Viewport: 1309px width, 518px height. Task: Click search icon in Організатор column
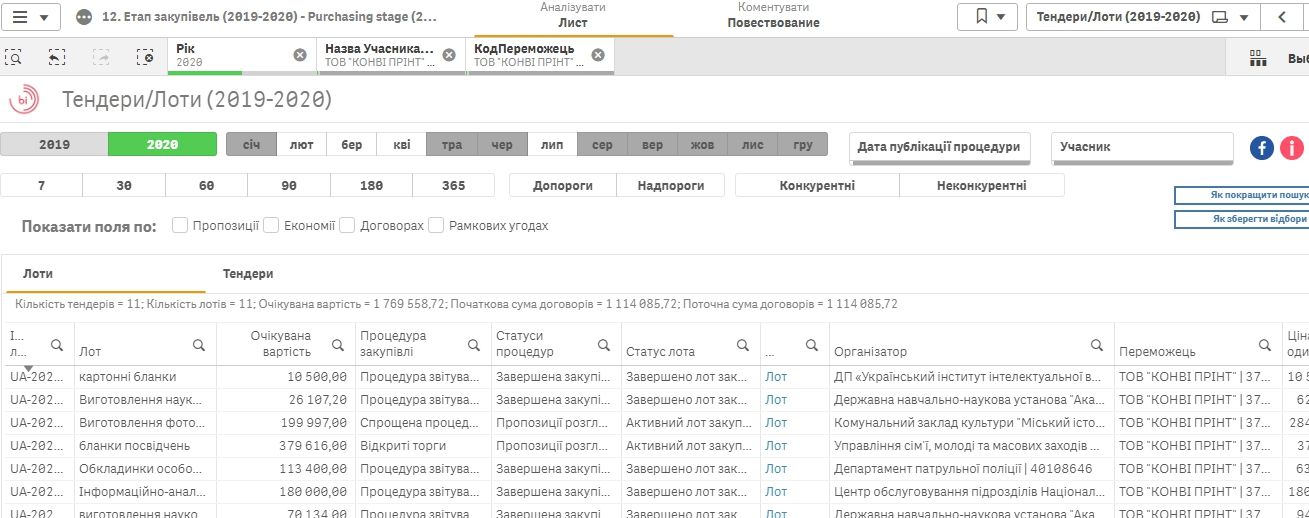1098,345
